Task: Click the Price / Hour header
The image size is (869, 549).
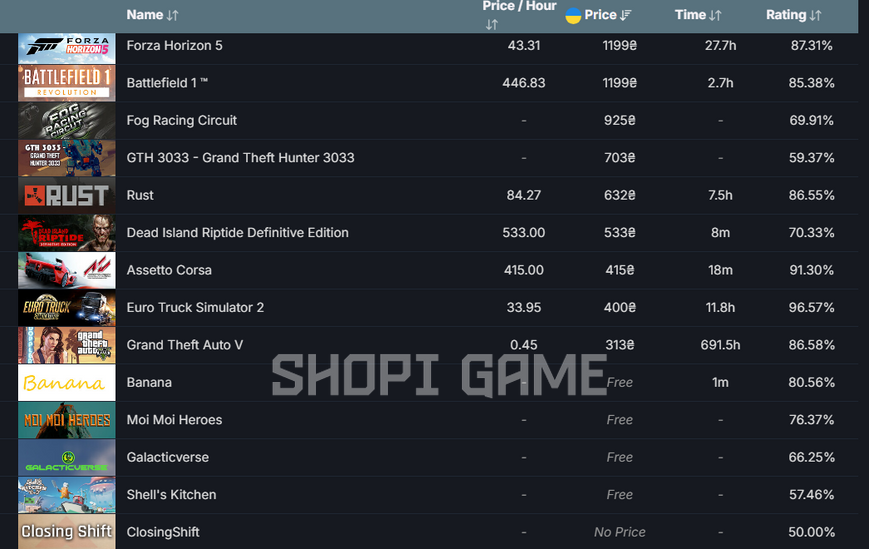Action: [x=519, y=6]
